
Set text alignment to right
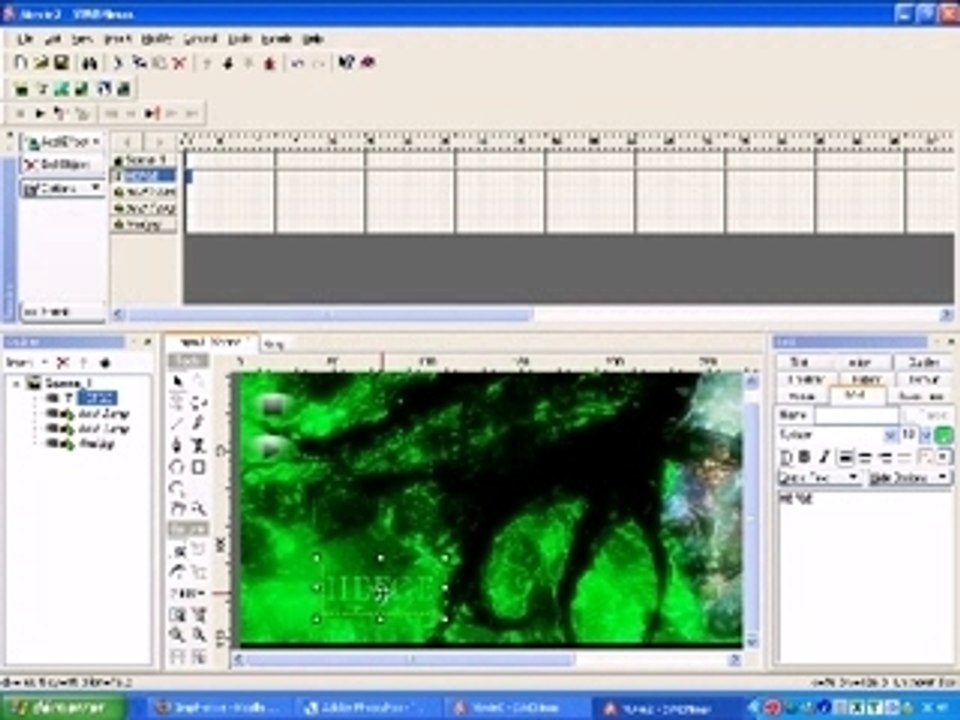point(885,457)
